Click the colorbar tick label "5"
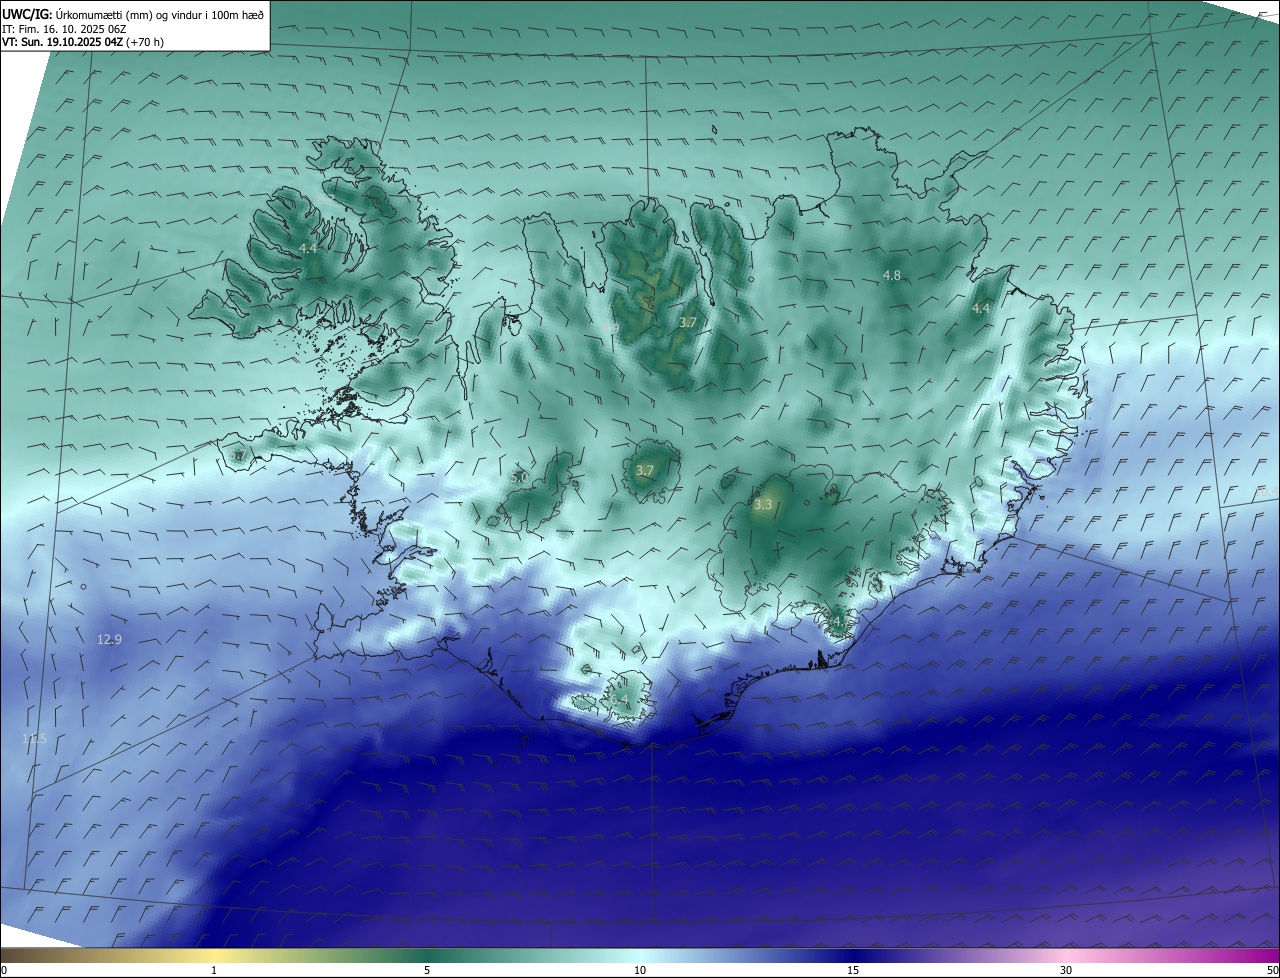This screenshot has width=1280, height=978. (427, 970)
